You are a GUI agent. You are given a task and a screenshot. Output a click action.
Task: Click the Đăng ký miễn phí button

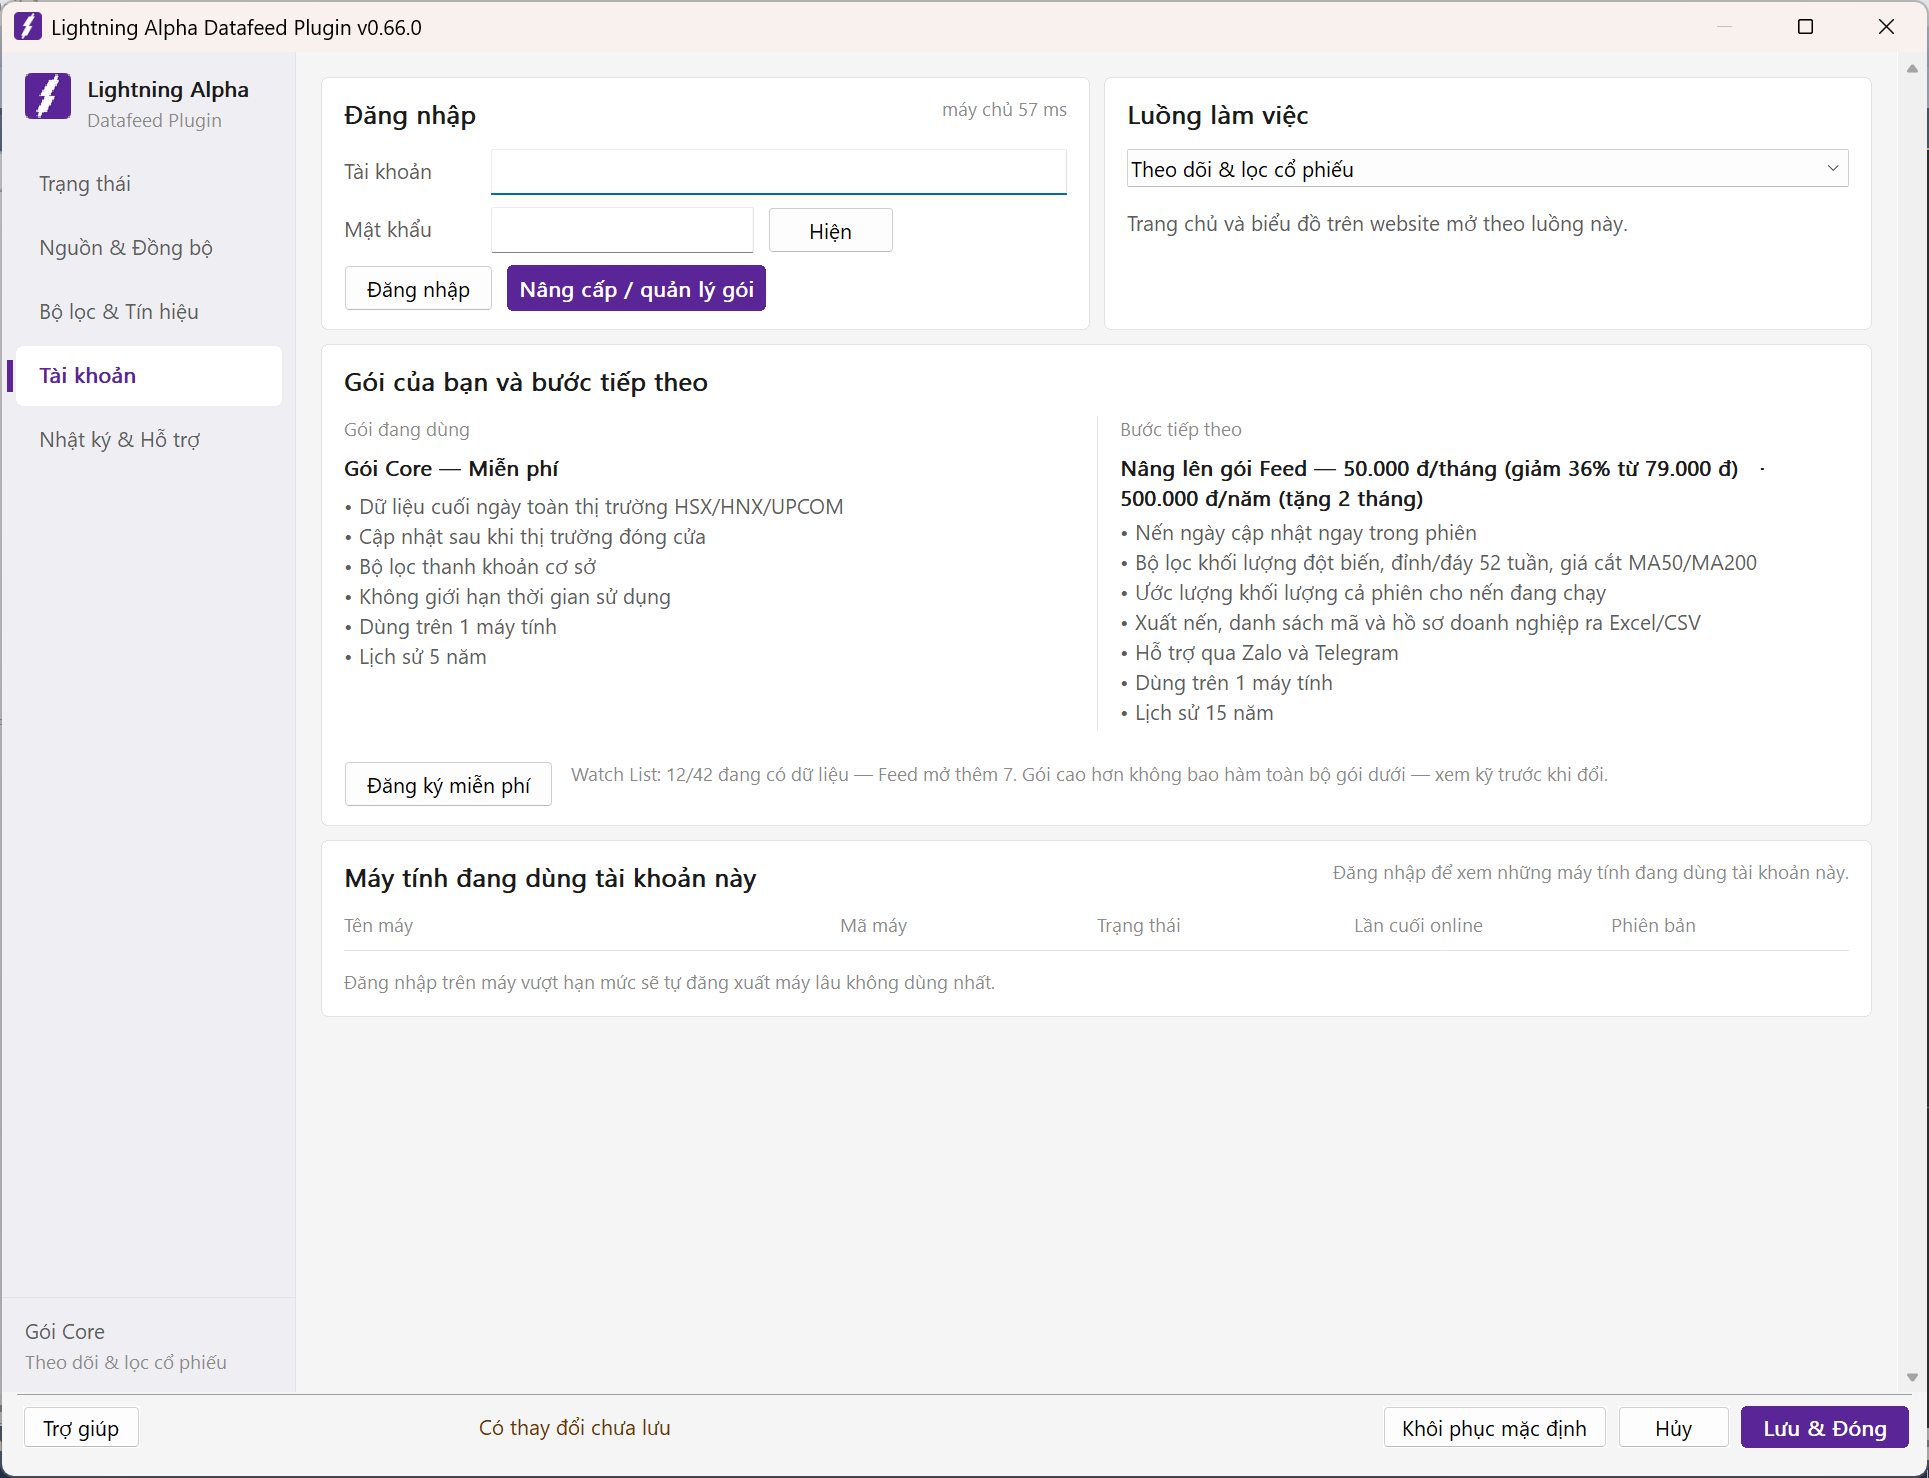(x=448, y=785)
